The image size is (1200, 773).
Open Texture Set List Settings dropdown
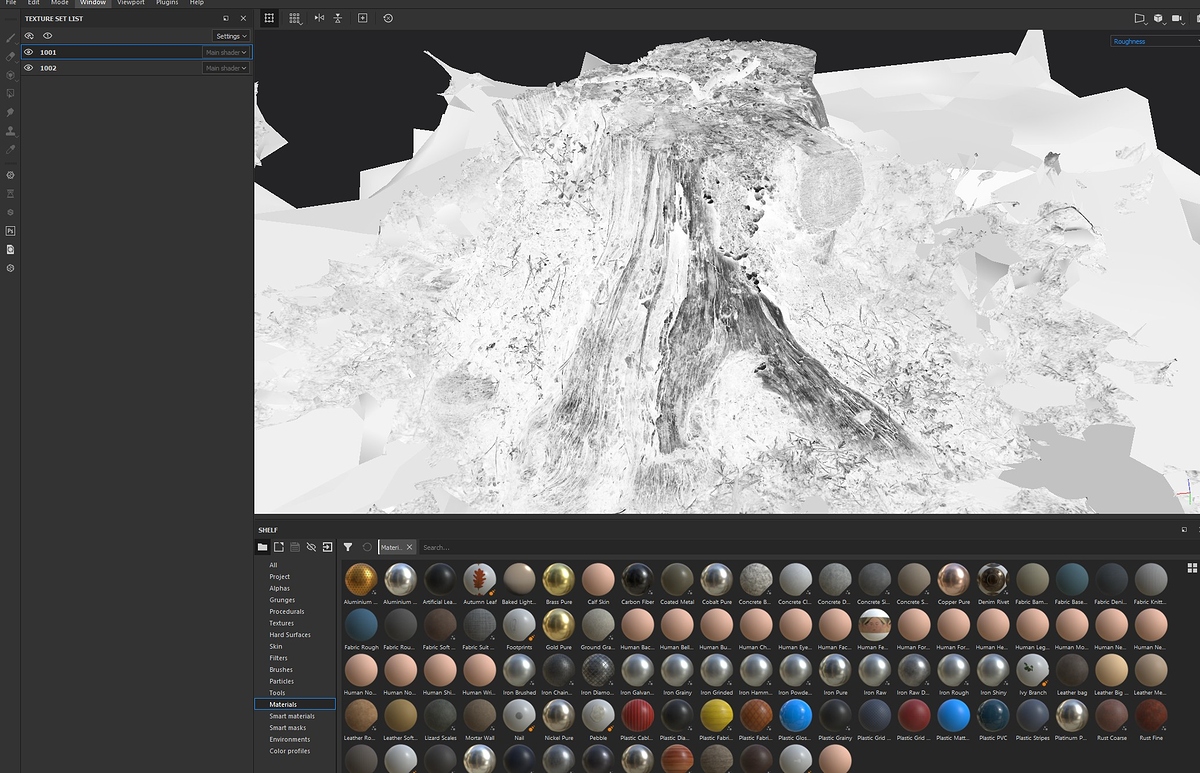click(231, 36)
